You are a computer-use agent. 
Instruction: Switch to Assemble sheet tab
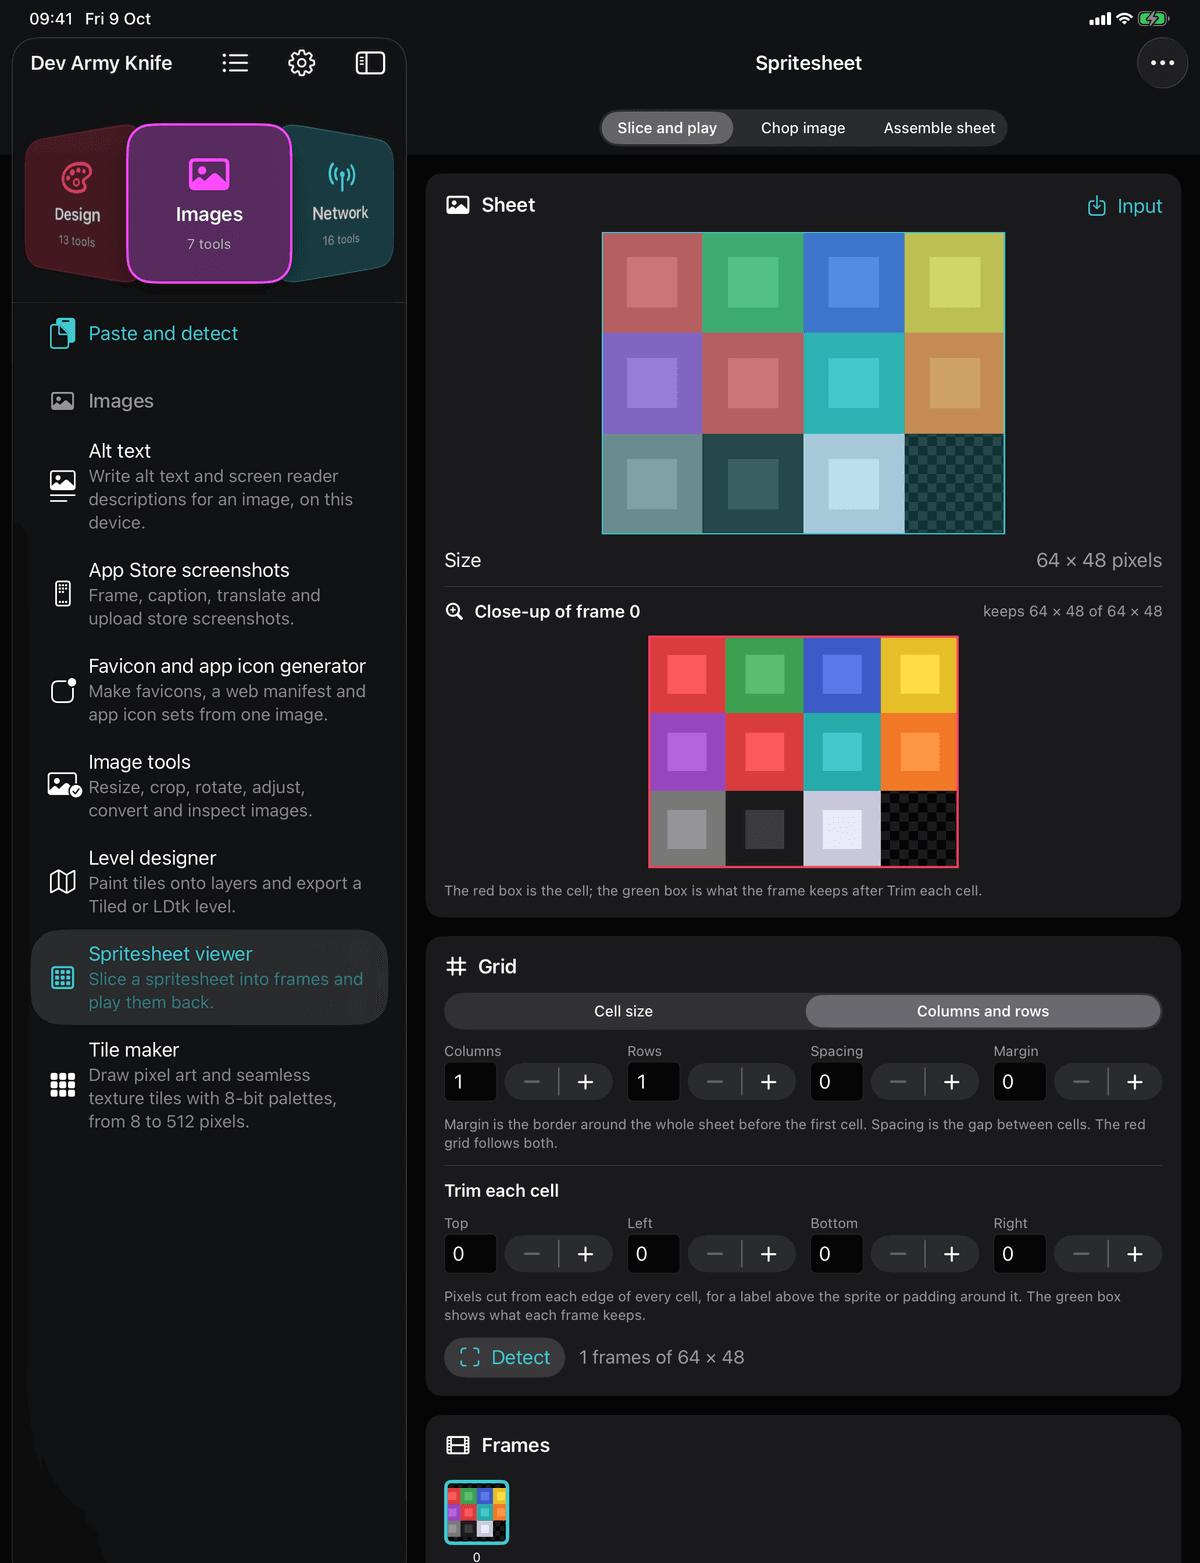point(939,128)
